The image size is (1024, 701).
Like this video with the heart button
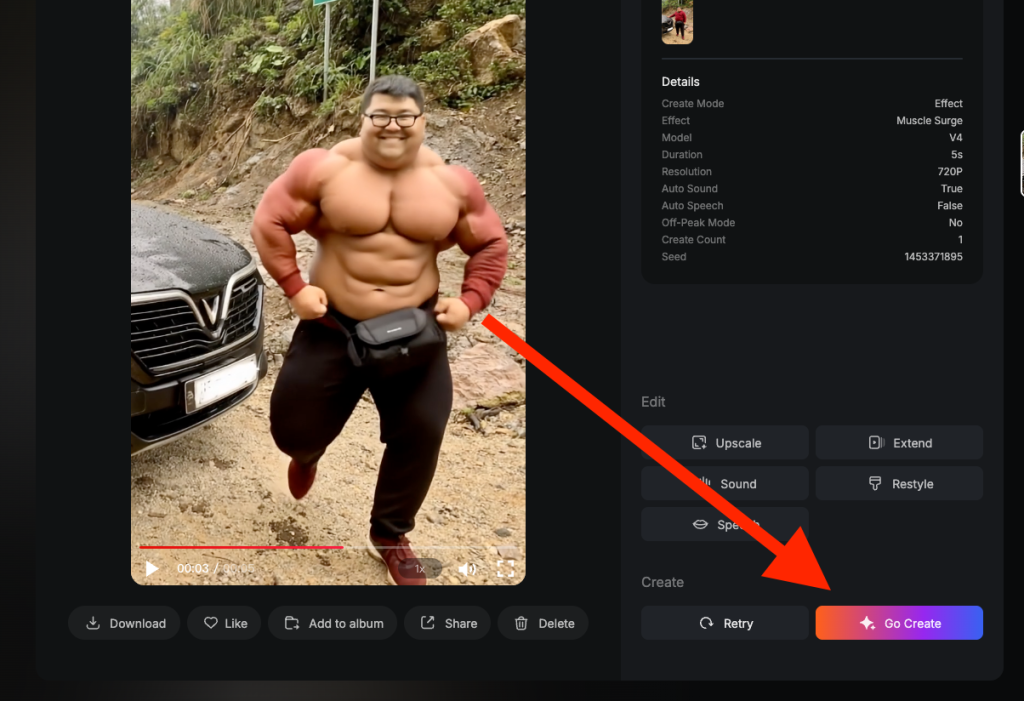point(225,623)
